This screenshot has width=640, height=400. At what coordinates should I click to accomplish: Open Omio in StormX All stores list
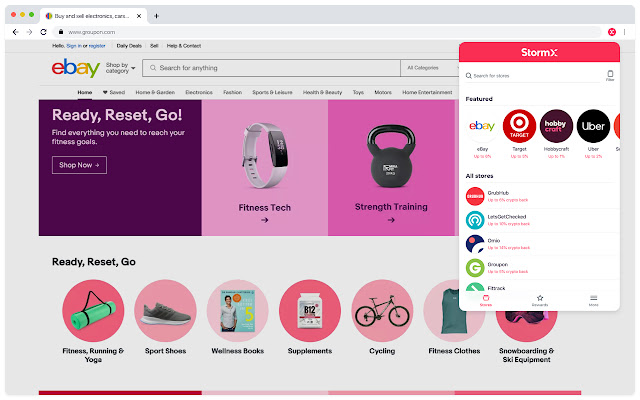point(540,244)
